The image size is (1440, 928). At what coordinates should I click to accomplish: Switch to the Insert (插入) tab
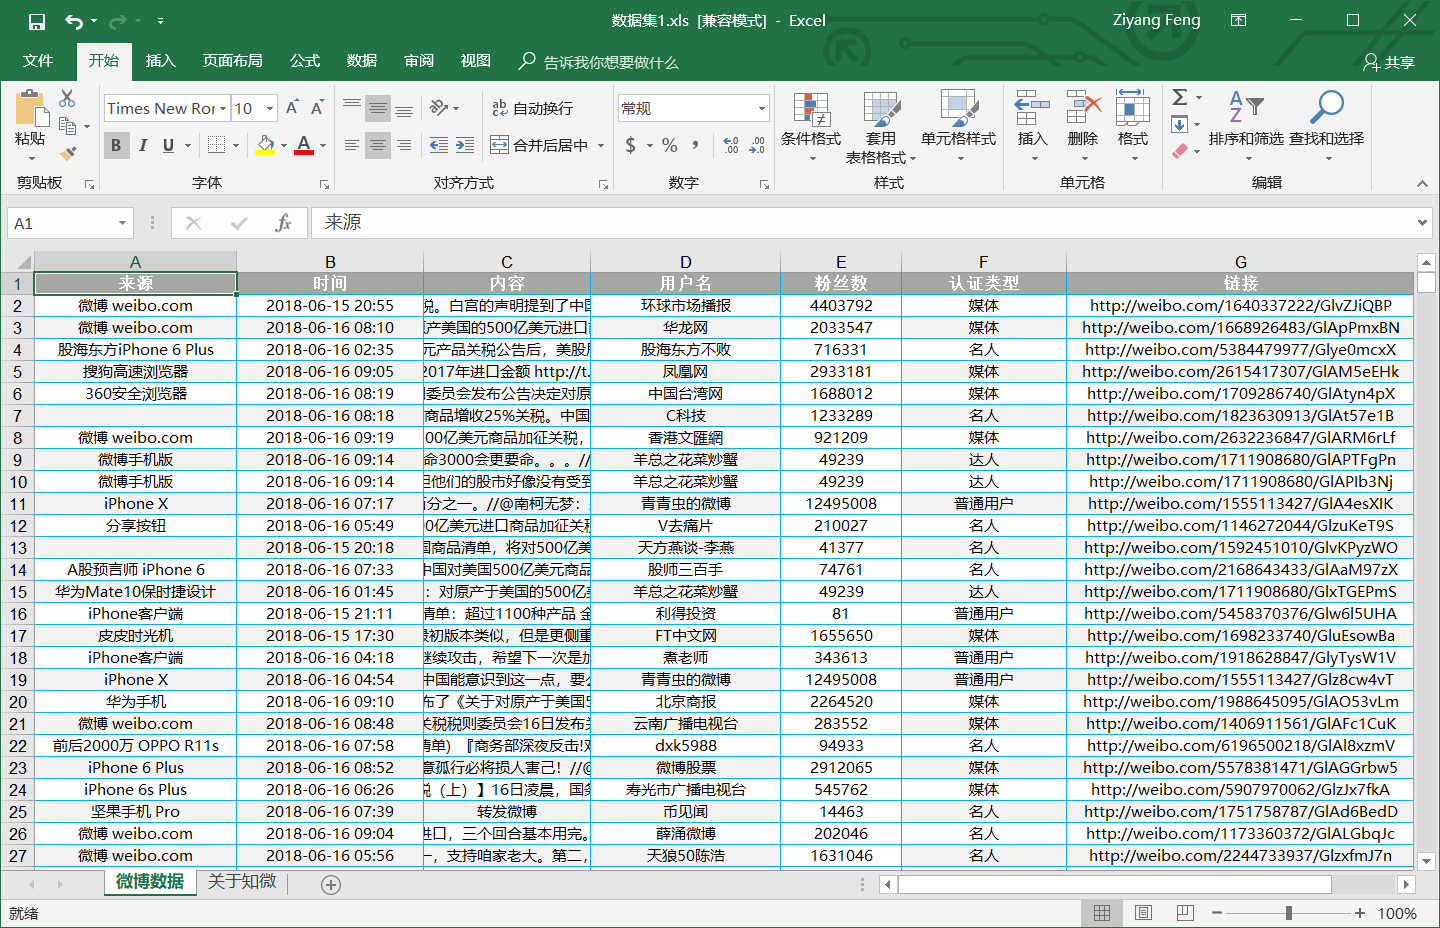[x=161, y=61]
